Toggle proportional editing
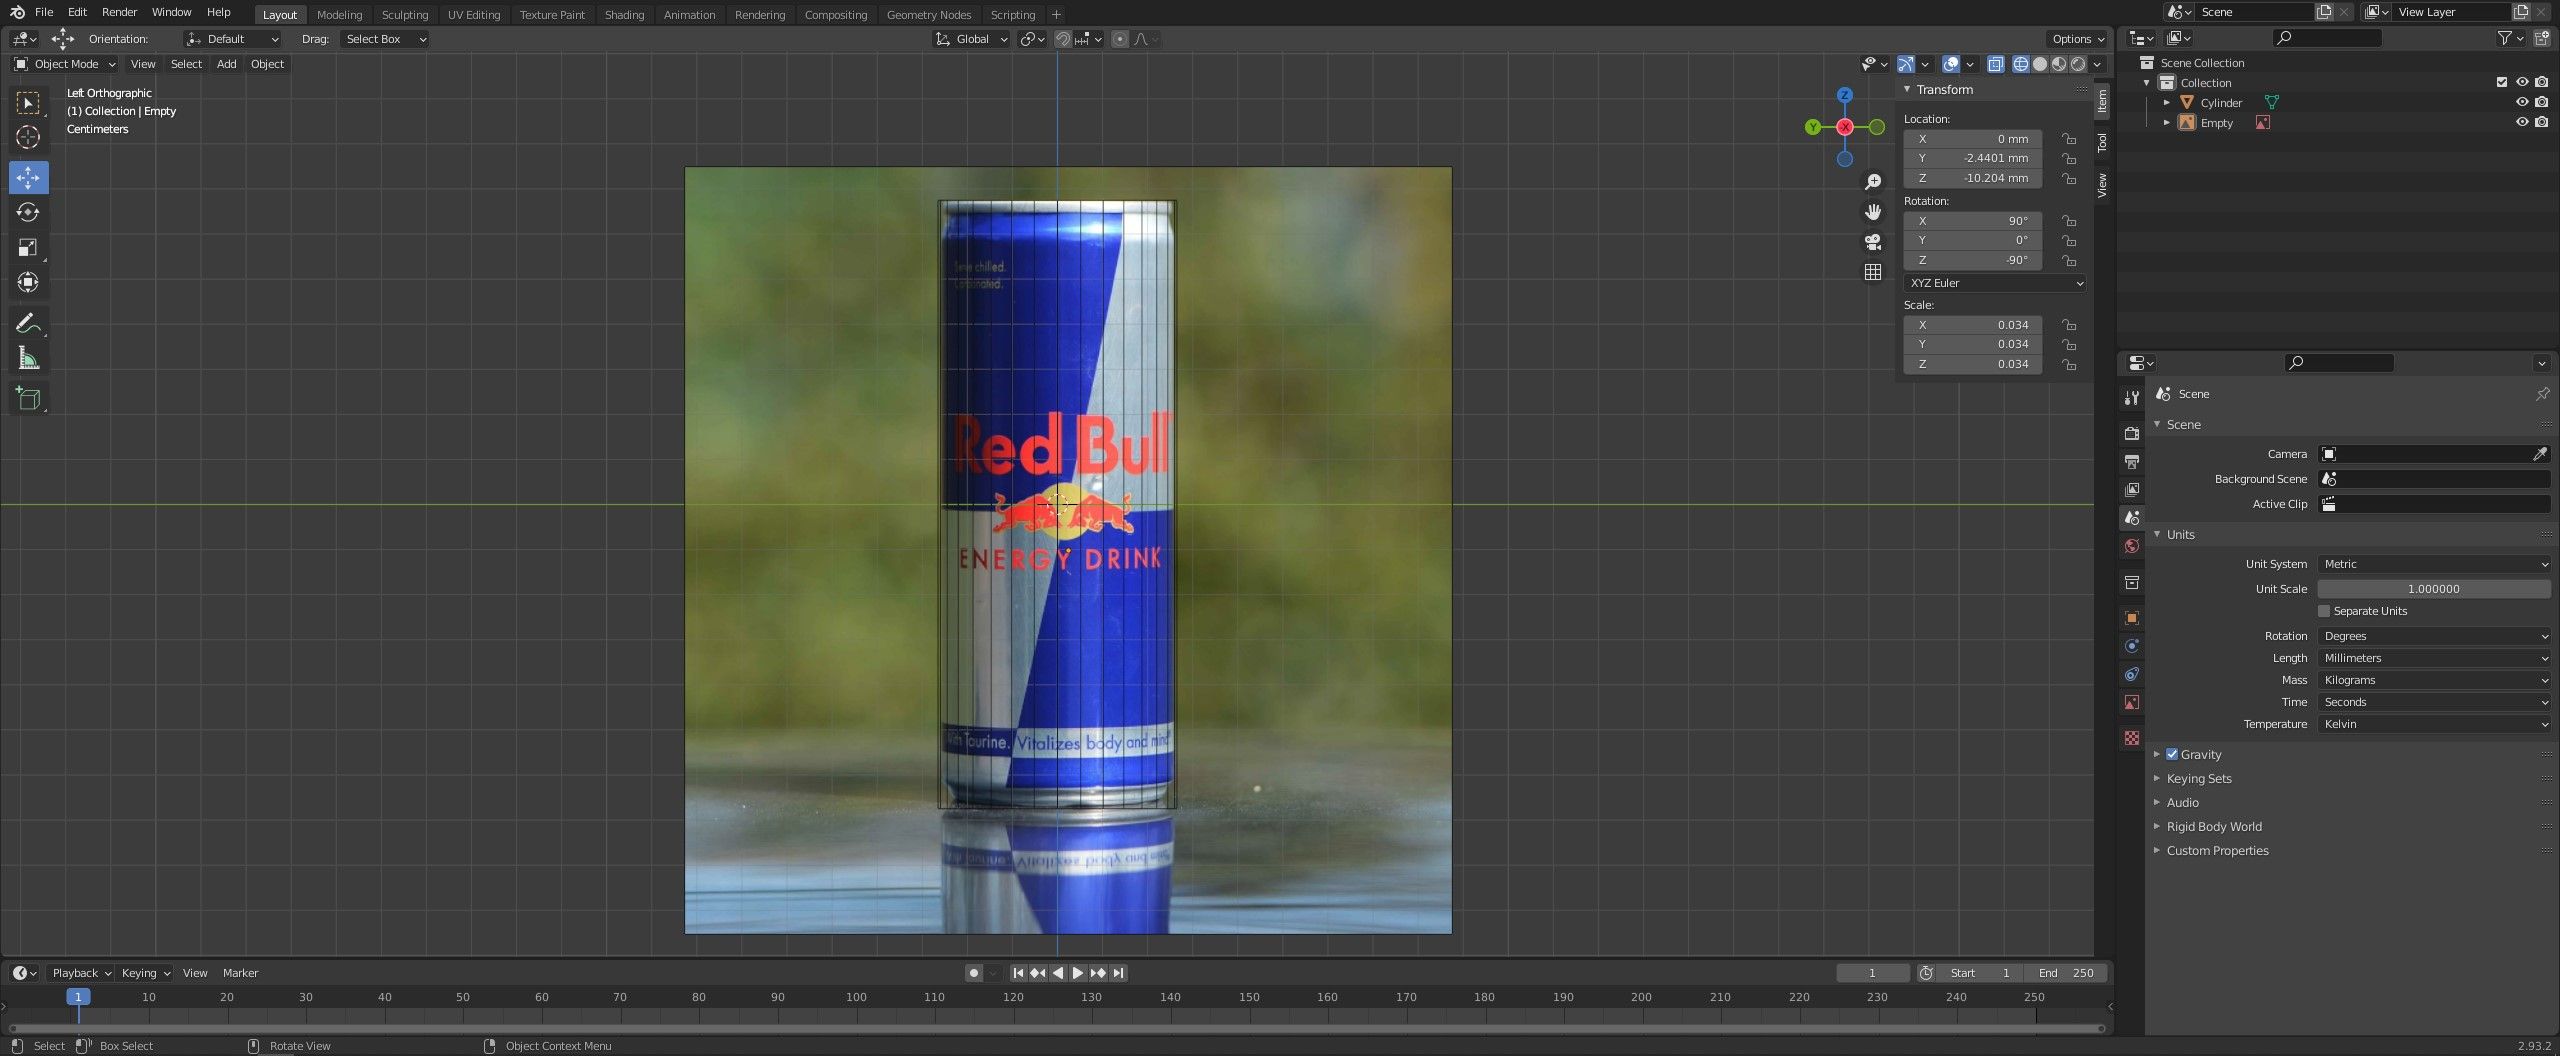Screen dimensions: 2560x1056 tap(1120, 39)
